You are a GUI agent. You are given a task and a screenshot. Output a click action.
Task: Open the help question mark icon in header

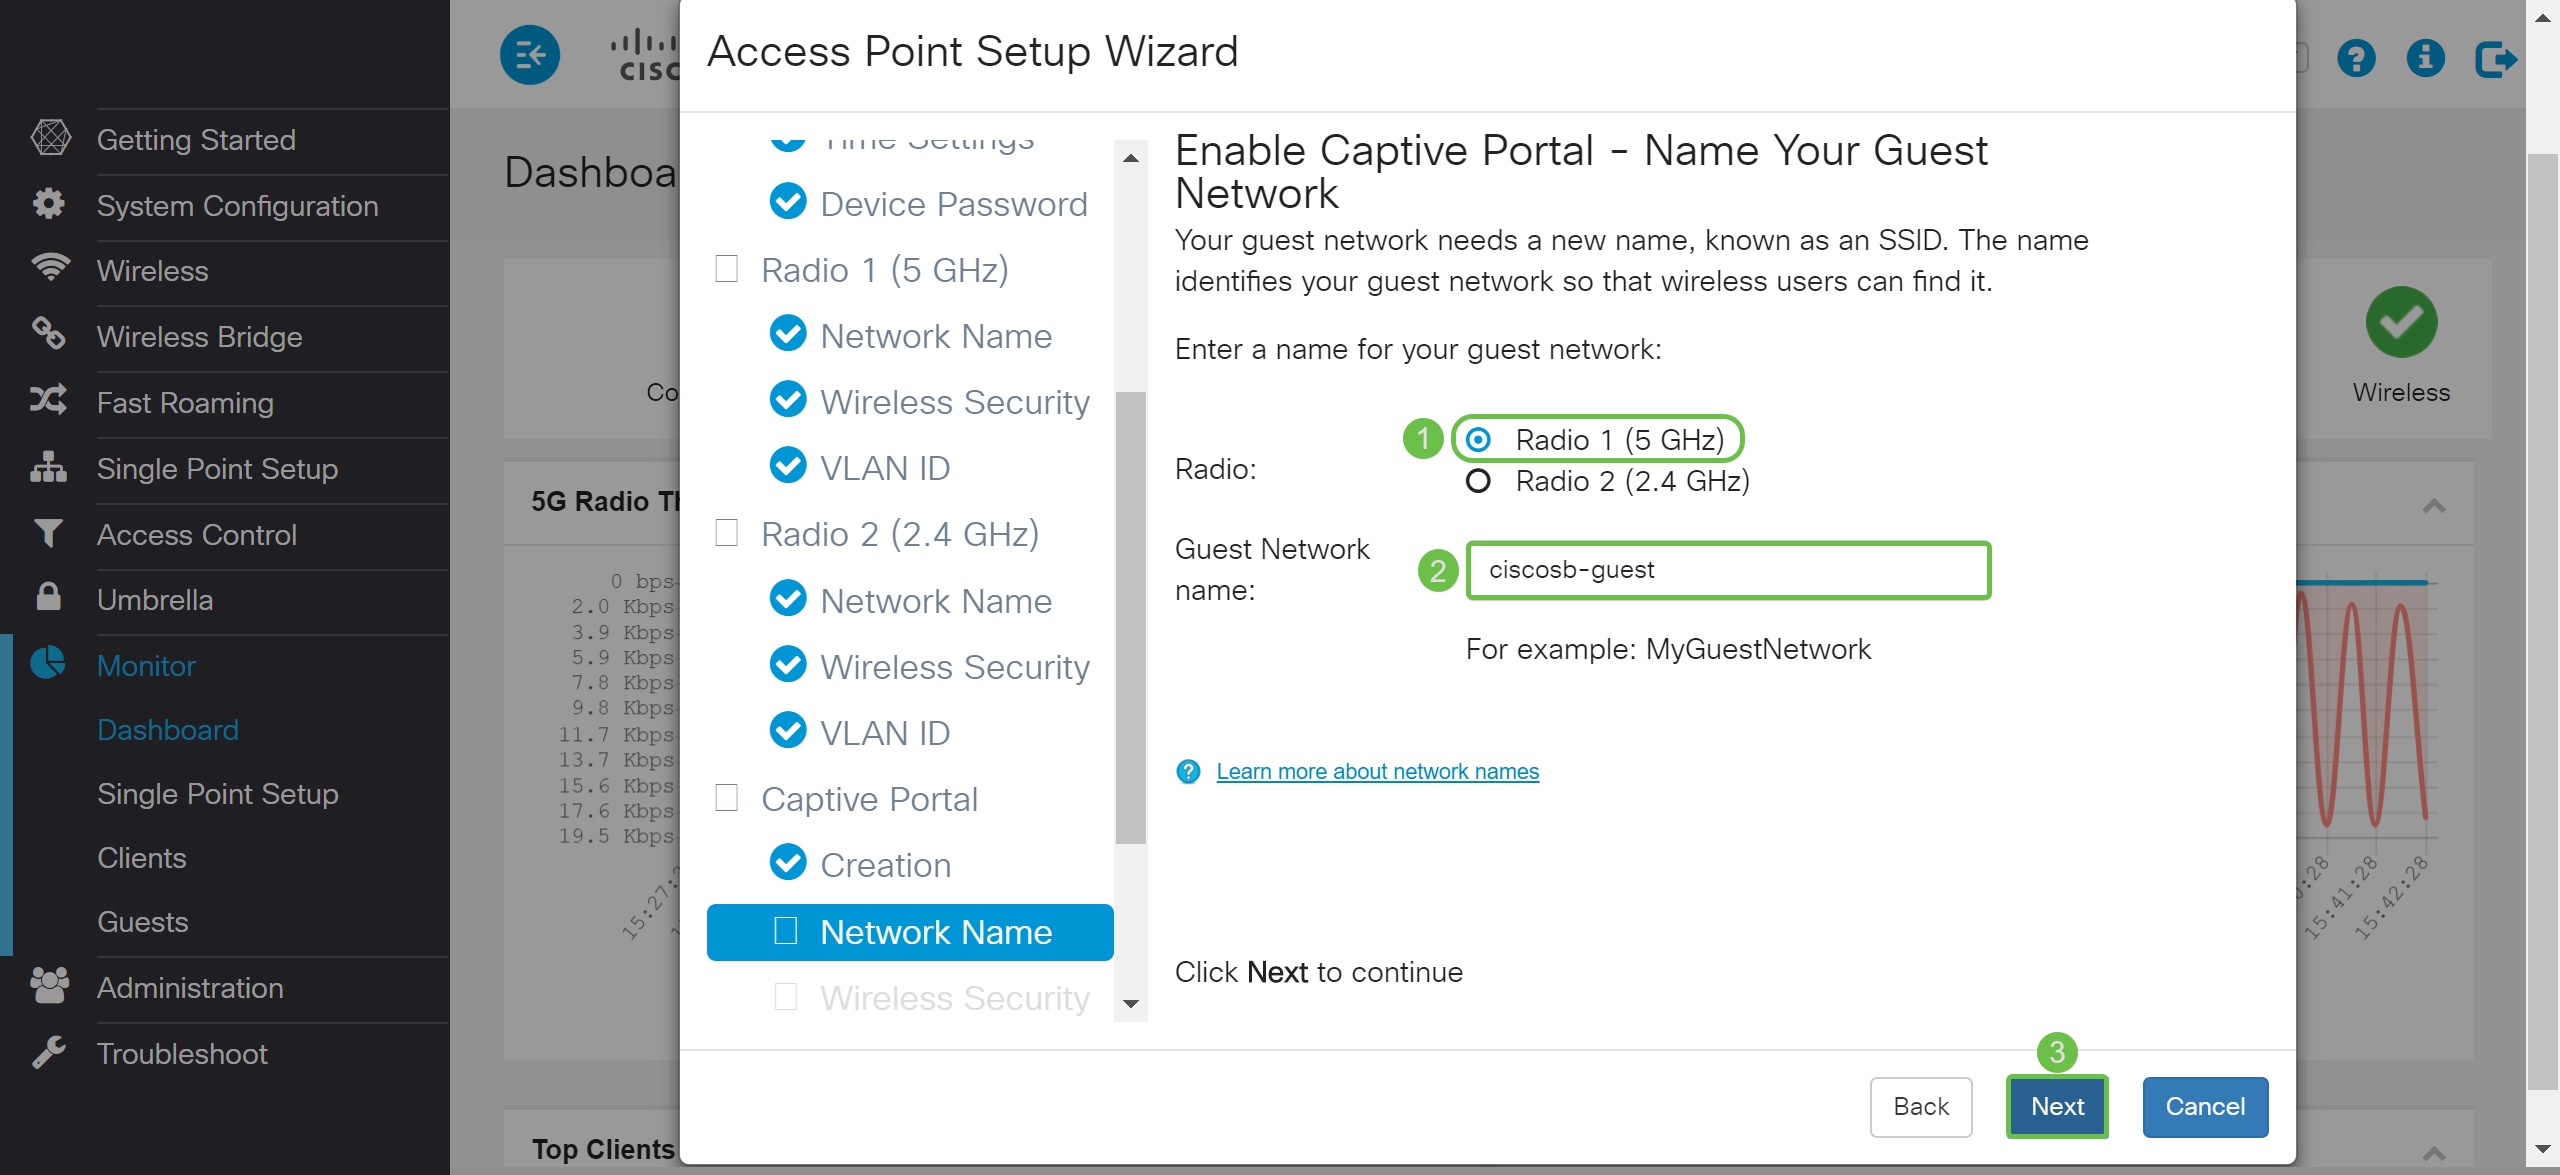pyautogui.click(x=2356, y=58)
